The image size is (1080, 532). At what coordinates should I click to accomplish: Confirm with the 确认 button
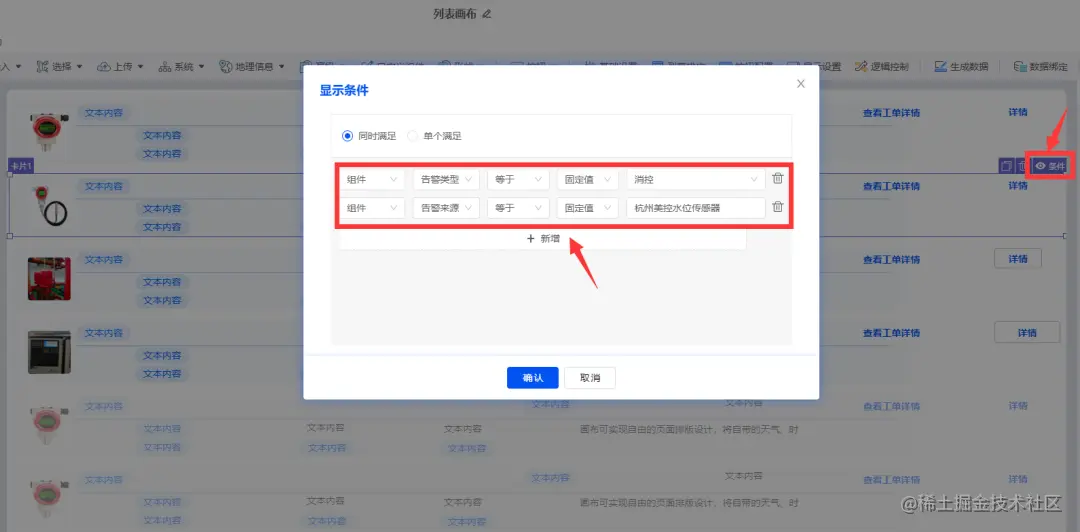tap(532, 378)
